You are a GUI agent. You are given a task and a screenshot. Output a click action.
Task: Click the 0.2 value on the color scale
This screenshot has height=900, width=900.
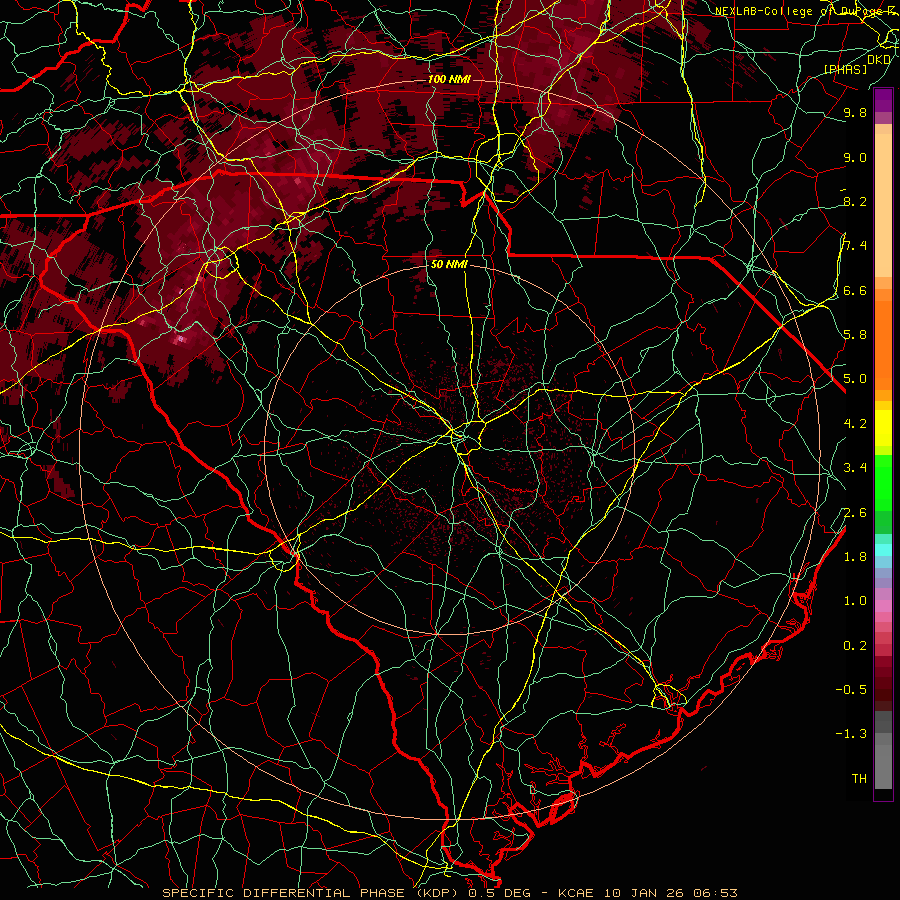855,646
